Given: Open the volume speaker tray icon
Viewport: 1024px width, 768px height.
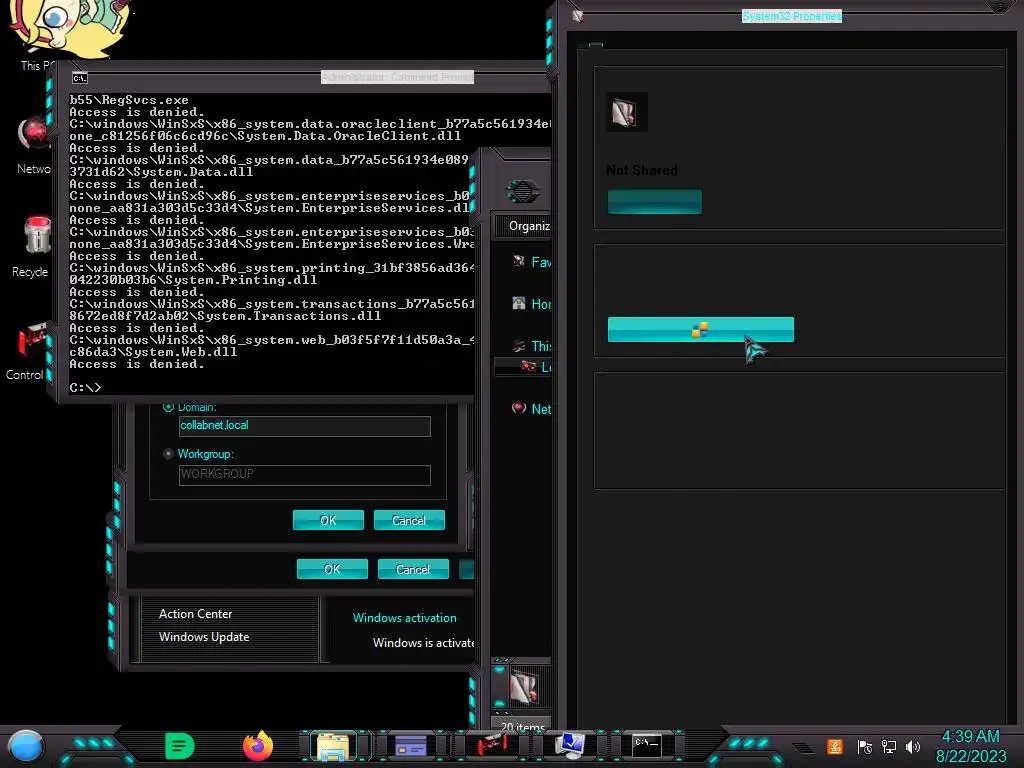Looking at the screenshot, I should click(x=913, y=746).
